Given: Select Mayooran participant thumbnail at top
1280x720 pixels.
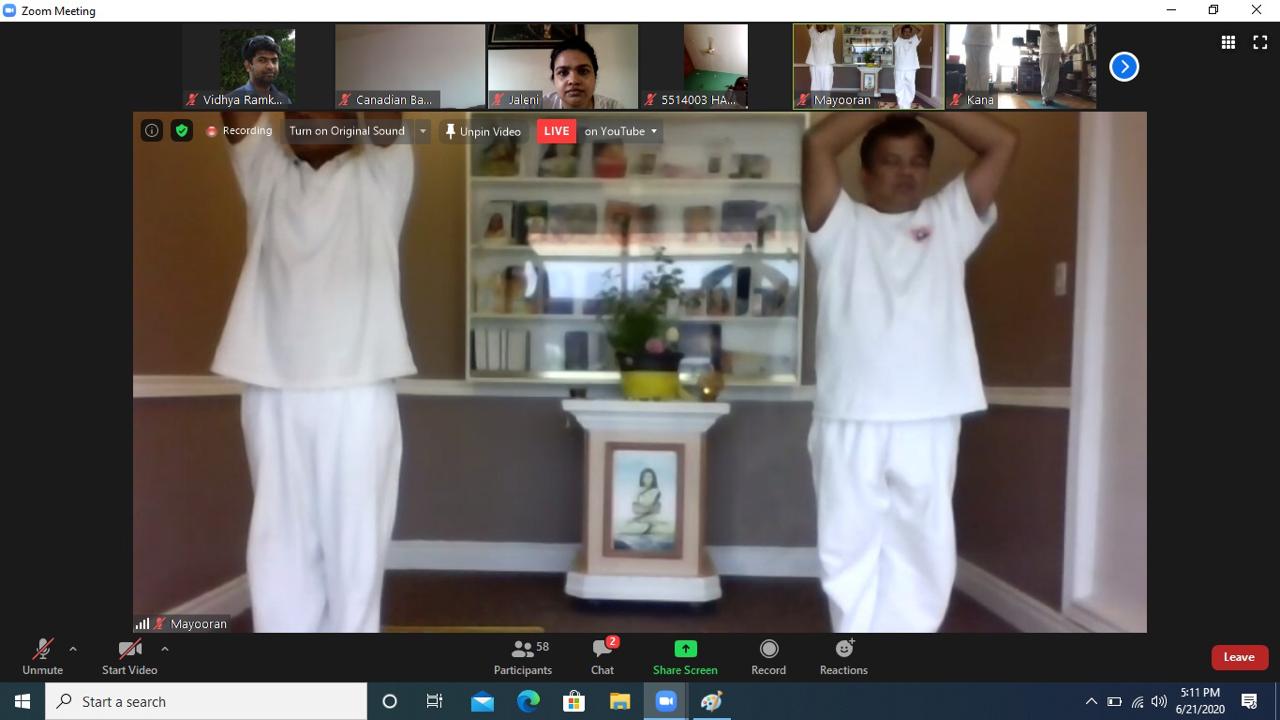Looking at the screenshot, I should (x=869, y=66).
